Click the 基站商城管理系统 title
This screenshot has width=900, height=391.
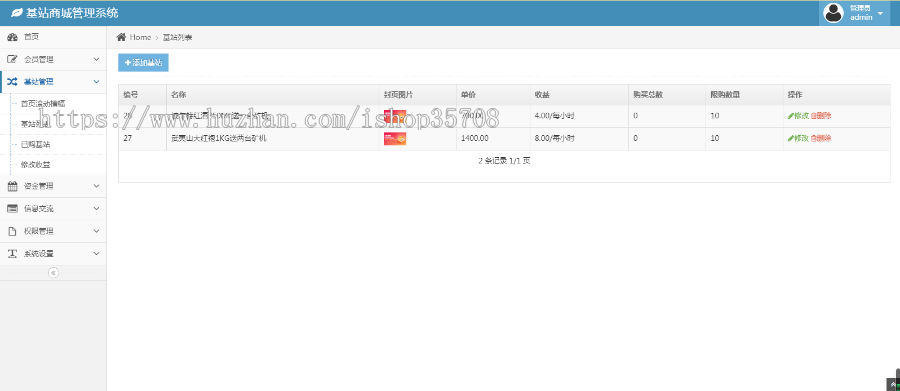click(x=72, y=13)
